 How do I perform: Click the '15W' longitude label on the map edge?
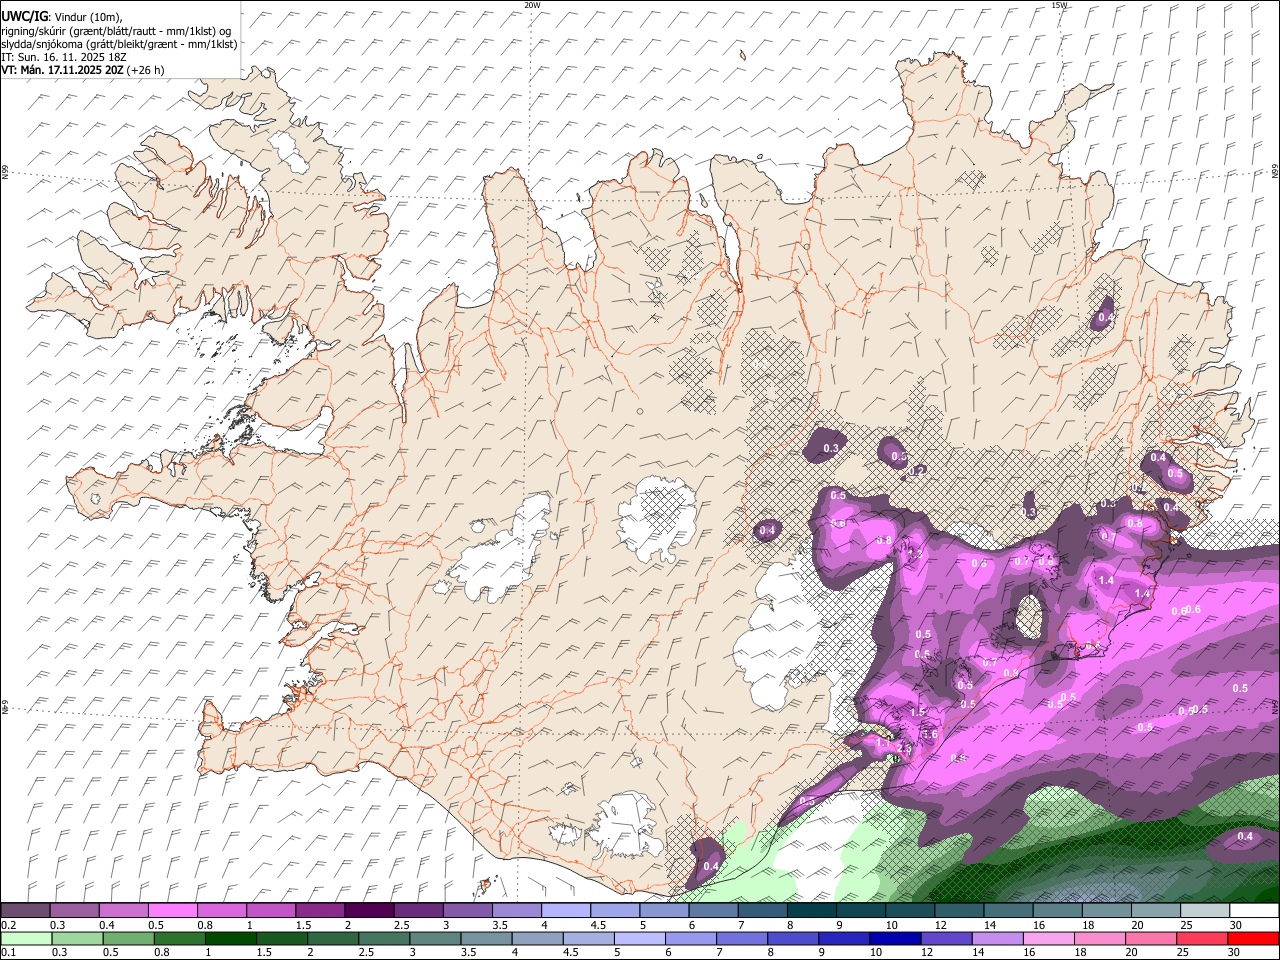(1060, 5)
